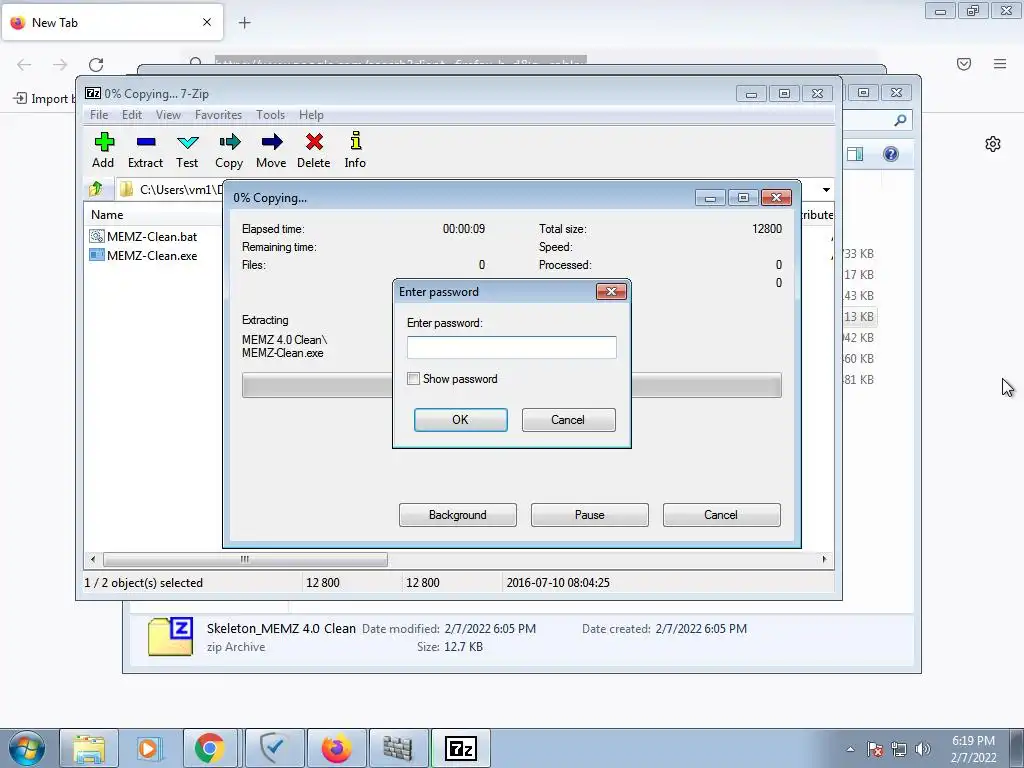Open the new tab settings gear
The image size is (1024, 768).
pyautogui.click(x=993, y=144)
